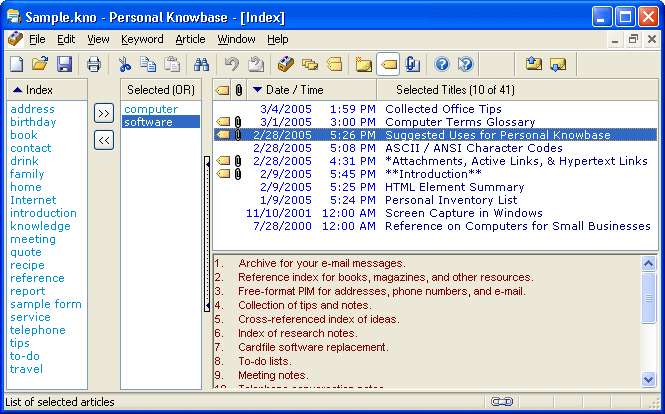Open the Keyword menu
This screenshot has width=665, height=414.
142,39
